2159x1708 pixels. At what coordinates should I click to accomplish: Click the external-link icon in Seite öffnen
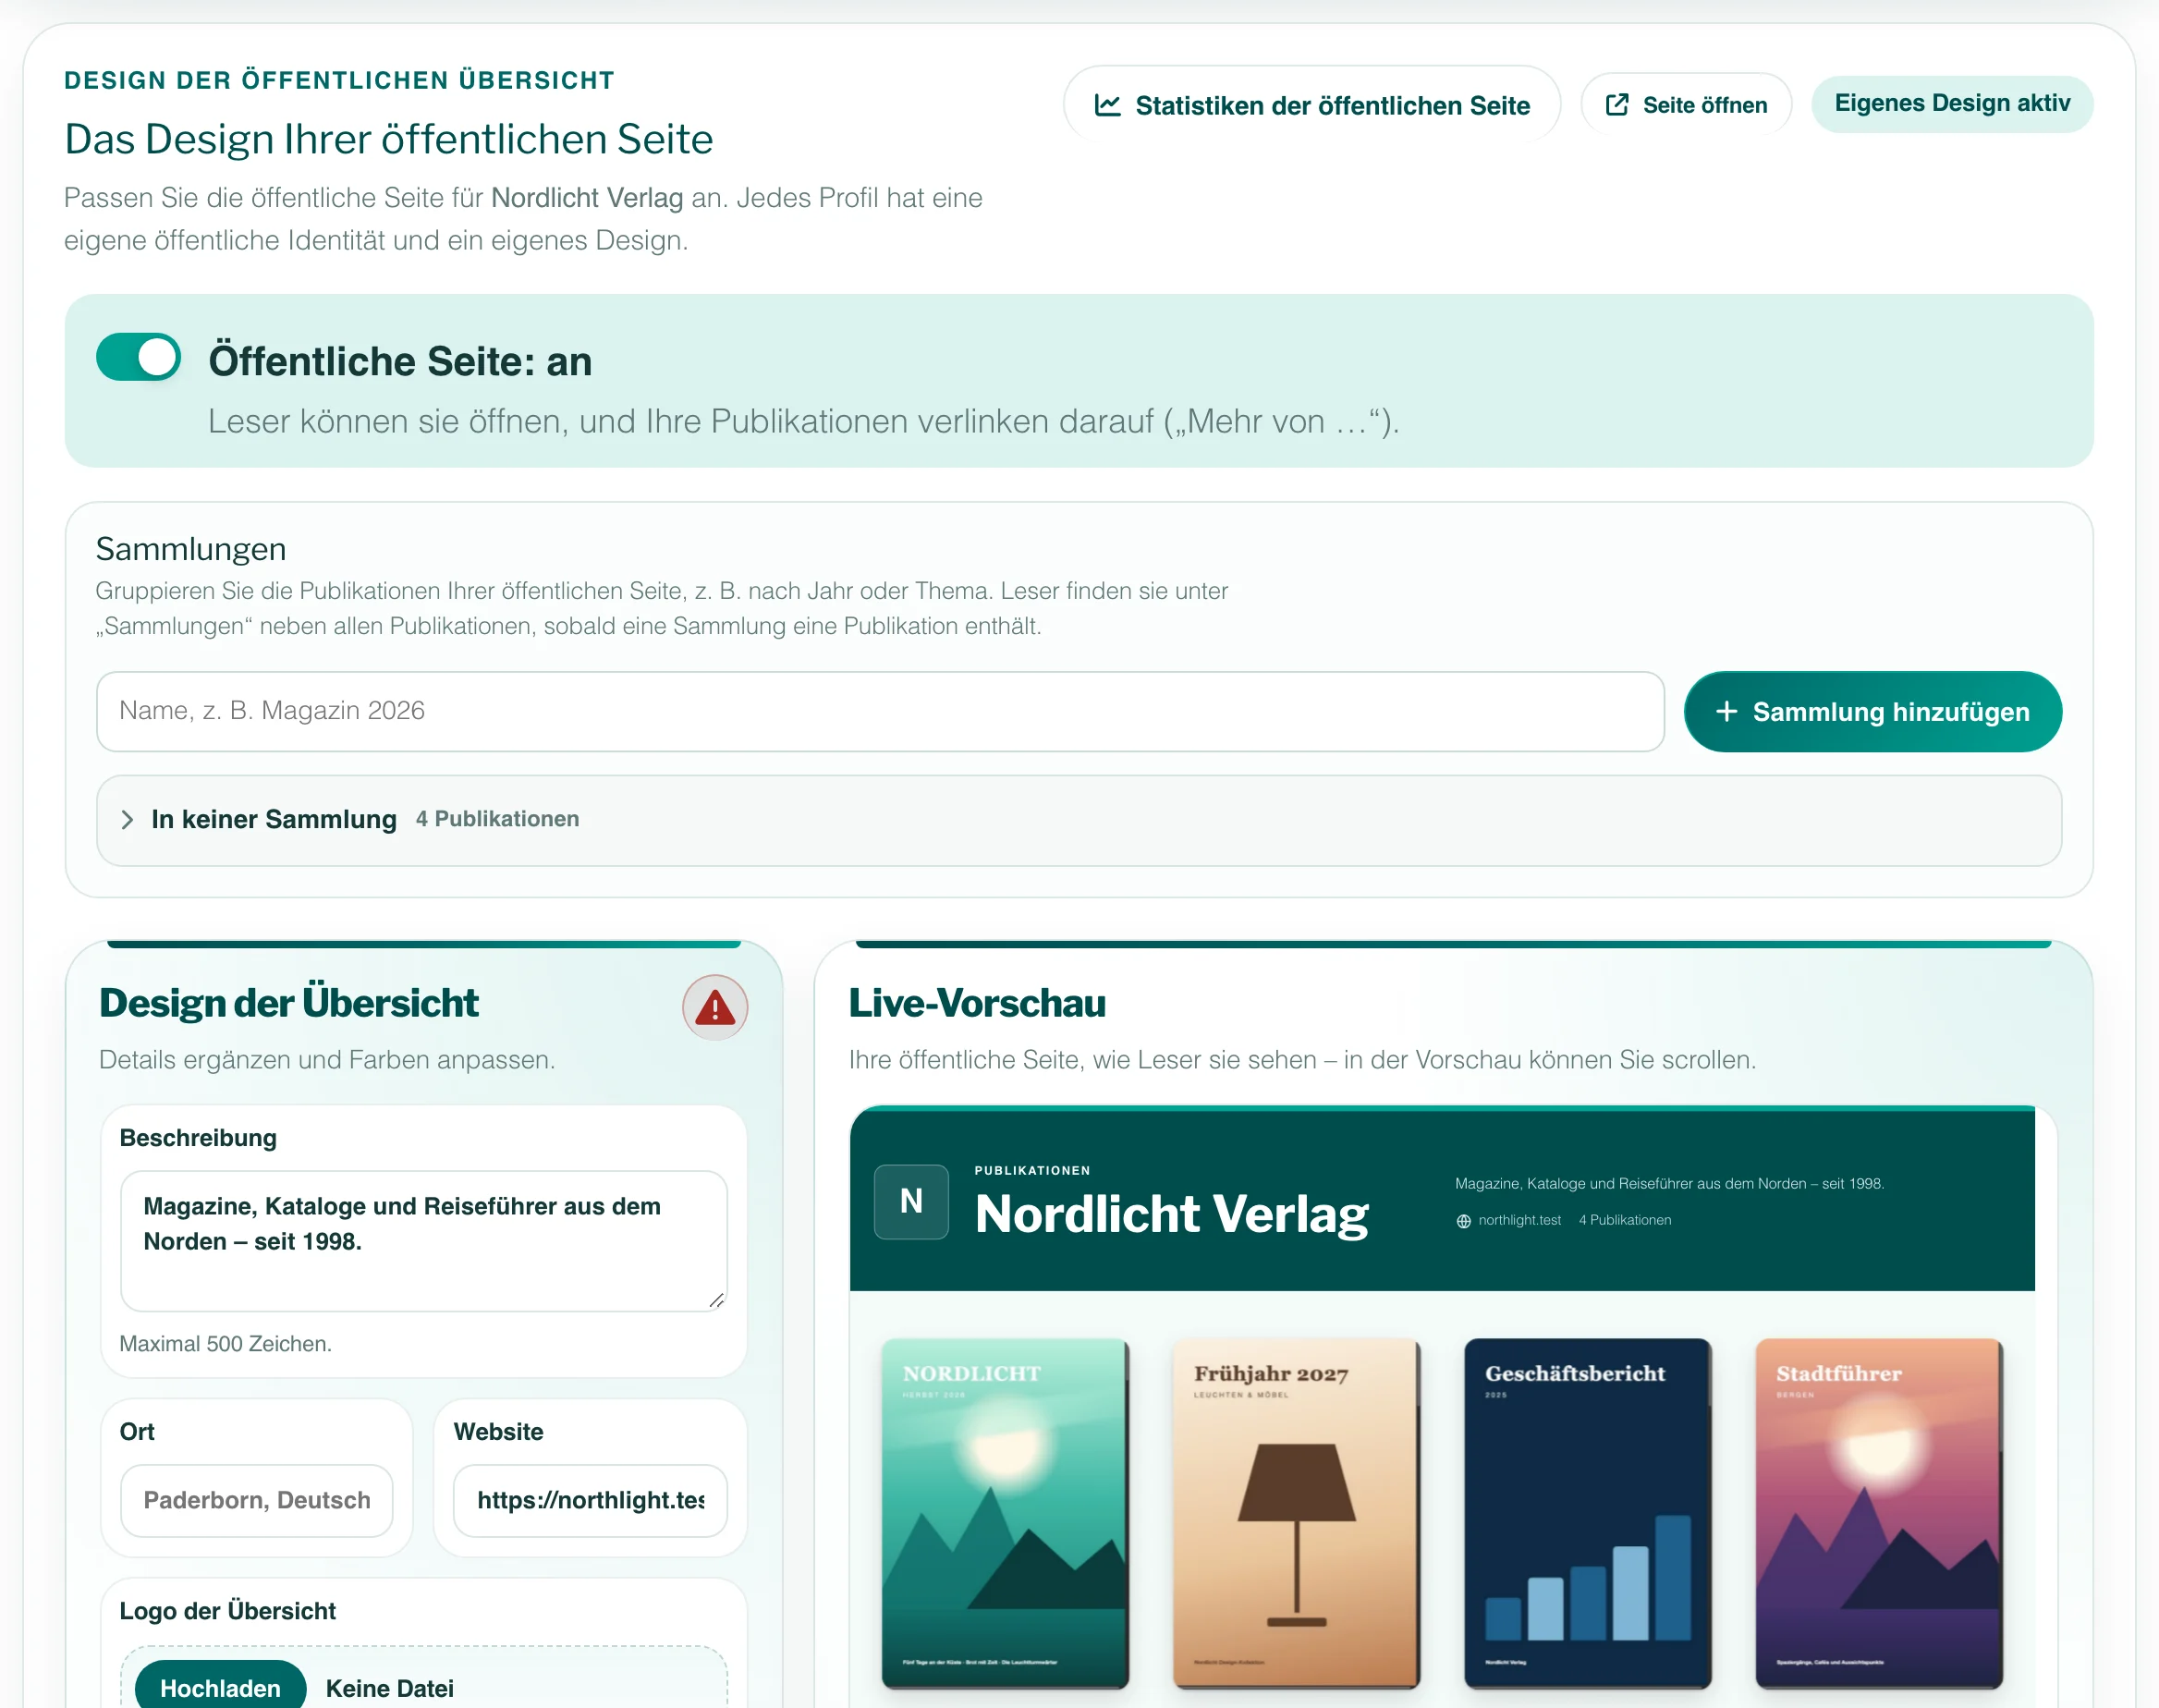tap(1617, 105)
